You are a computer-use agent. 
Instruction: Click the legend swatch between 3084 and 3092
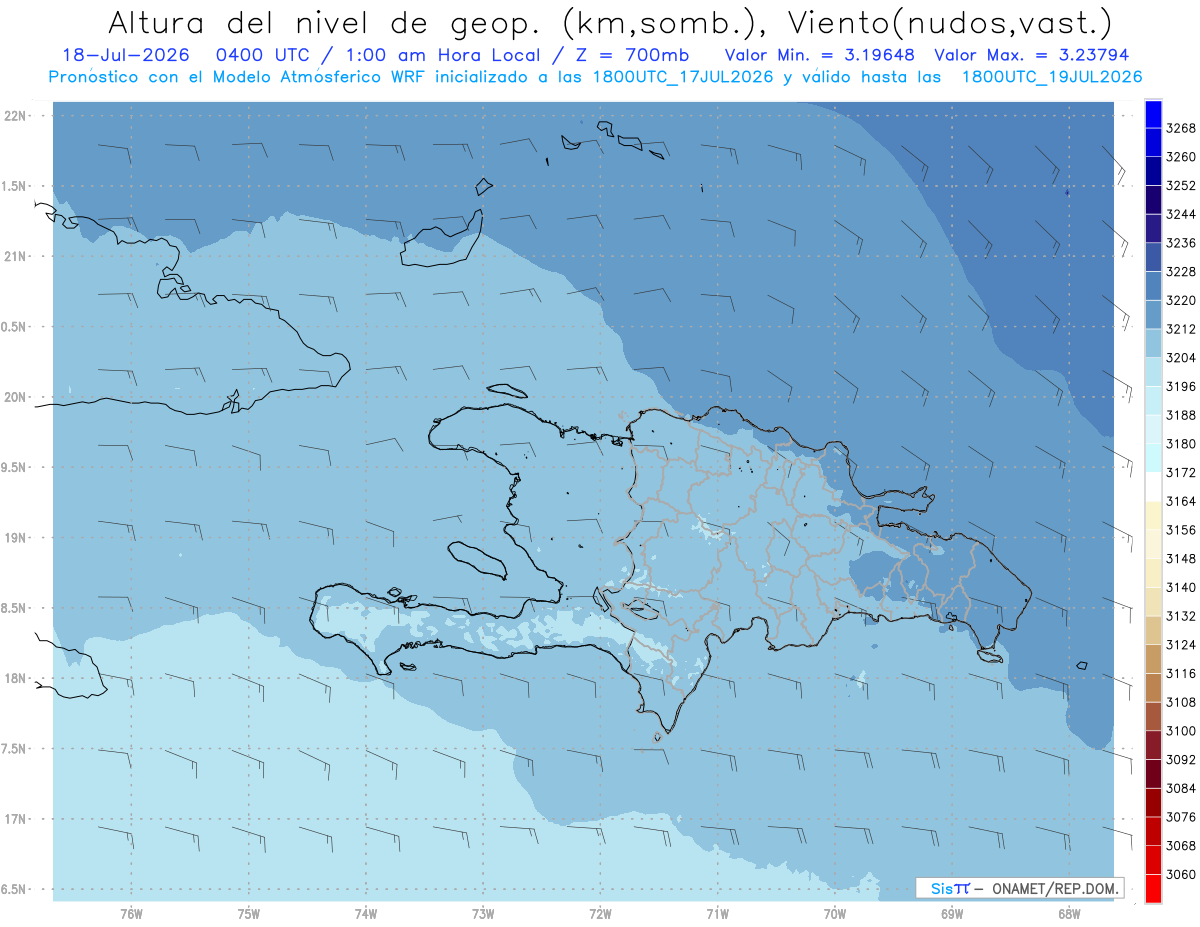[1153, 774]
